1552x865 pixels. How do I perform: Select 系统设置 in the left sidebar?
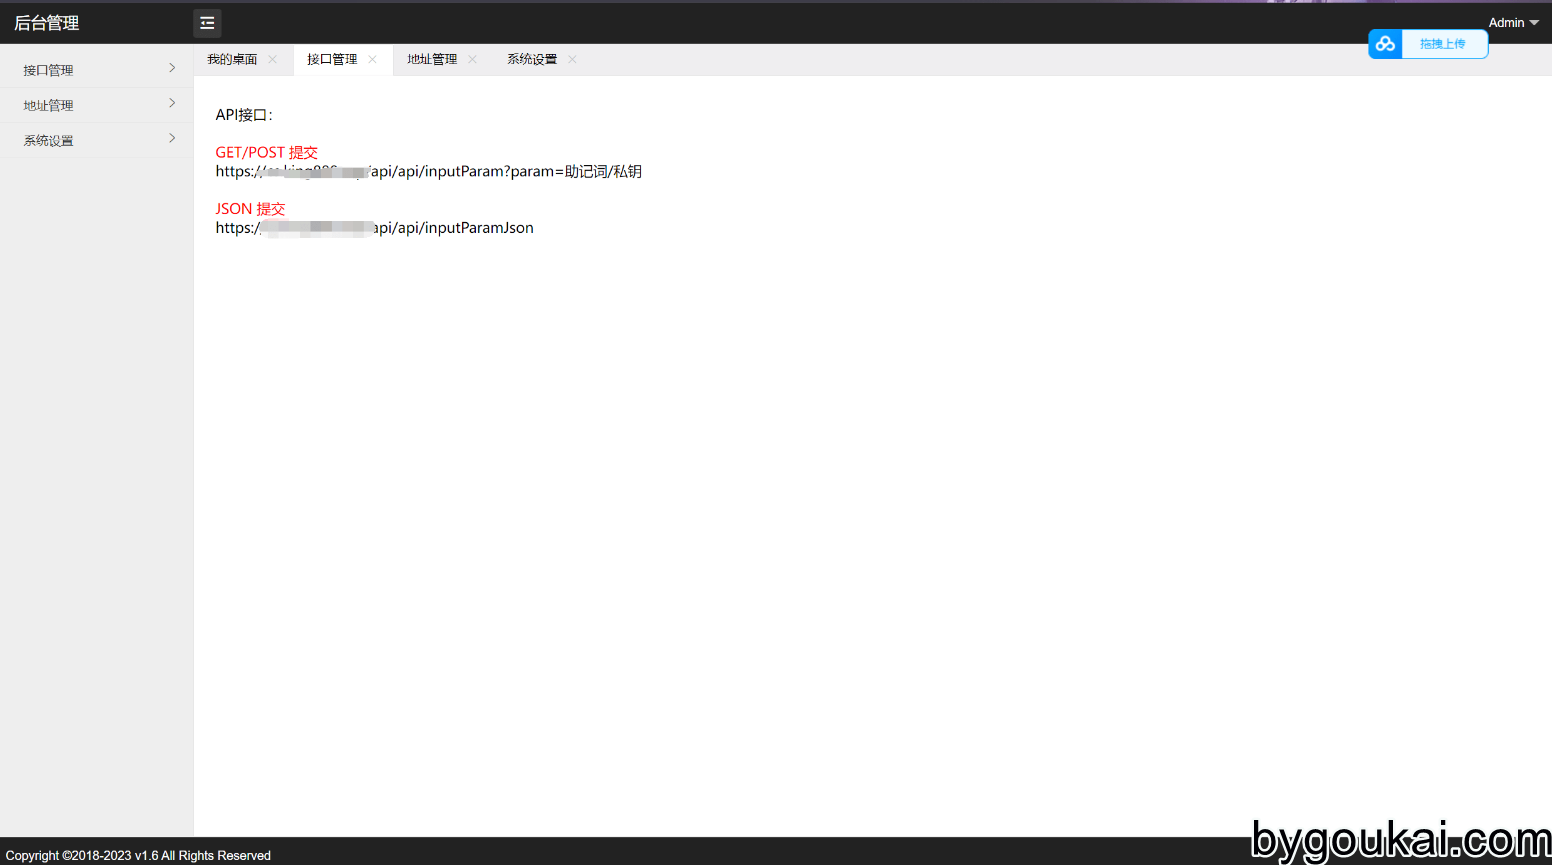tap(48, 140)
